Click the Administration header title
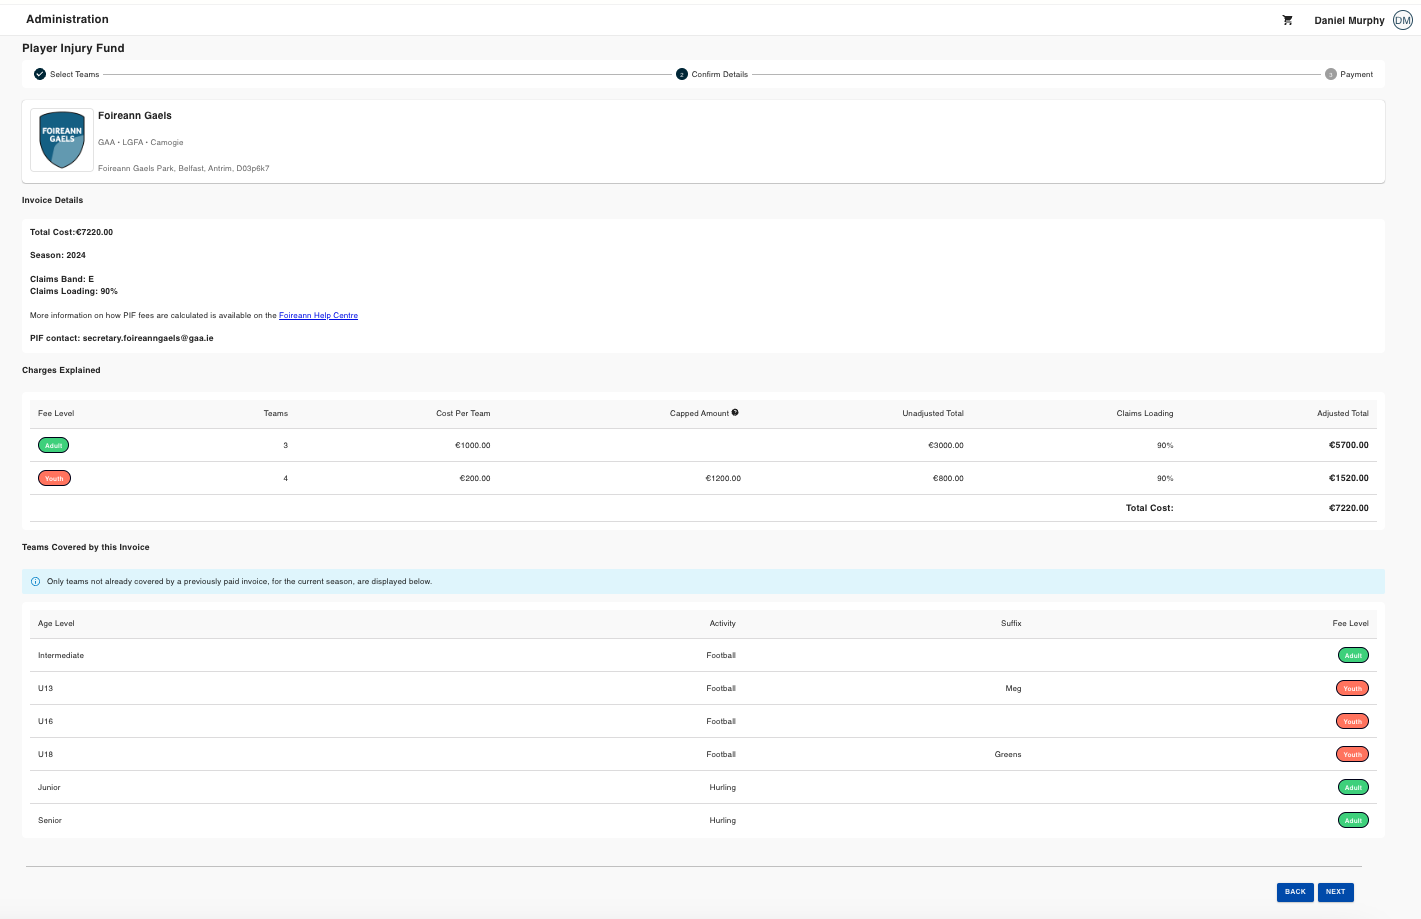Viewport: 1421px width, 919px height. pos(67,19)
